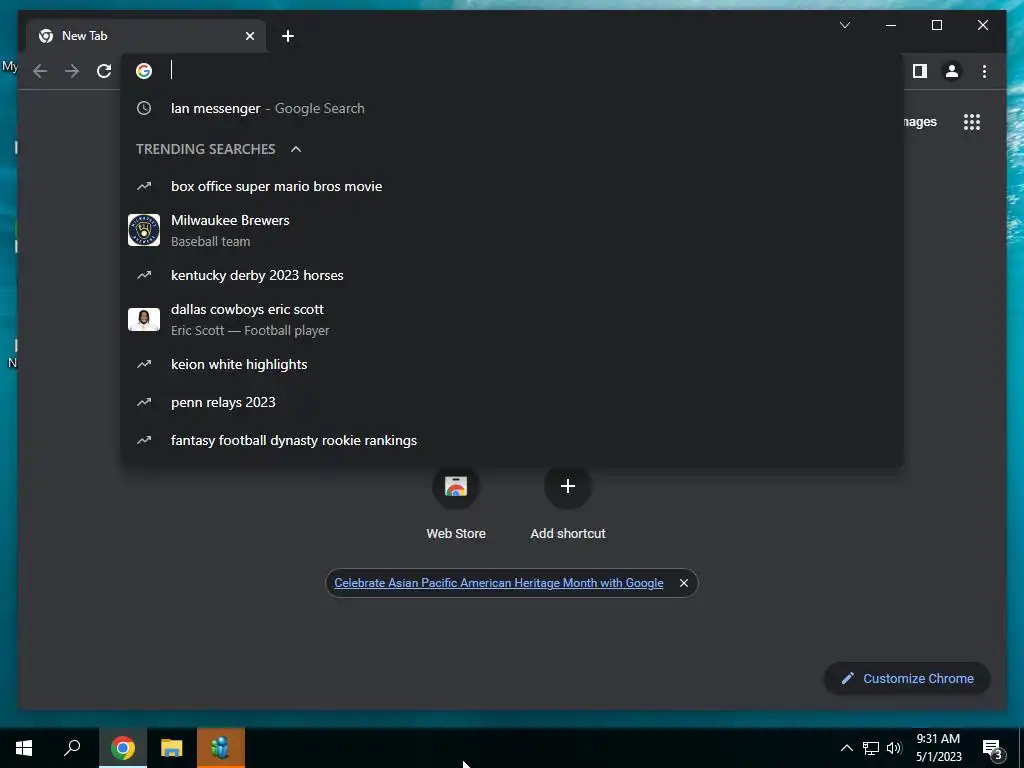Open the Web Store shortcut
Viewport: 1024px width, 768px height.
click(x=456, y=505)
